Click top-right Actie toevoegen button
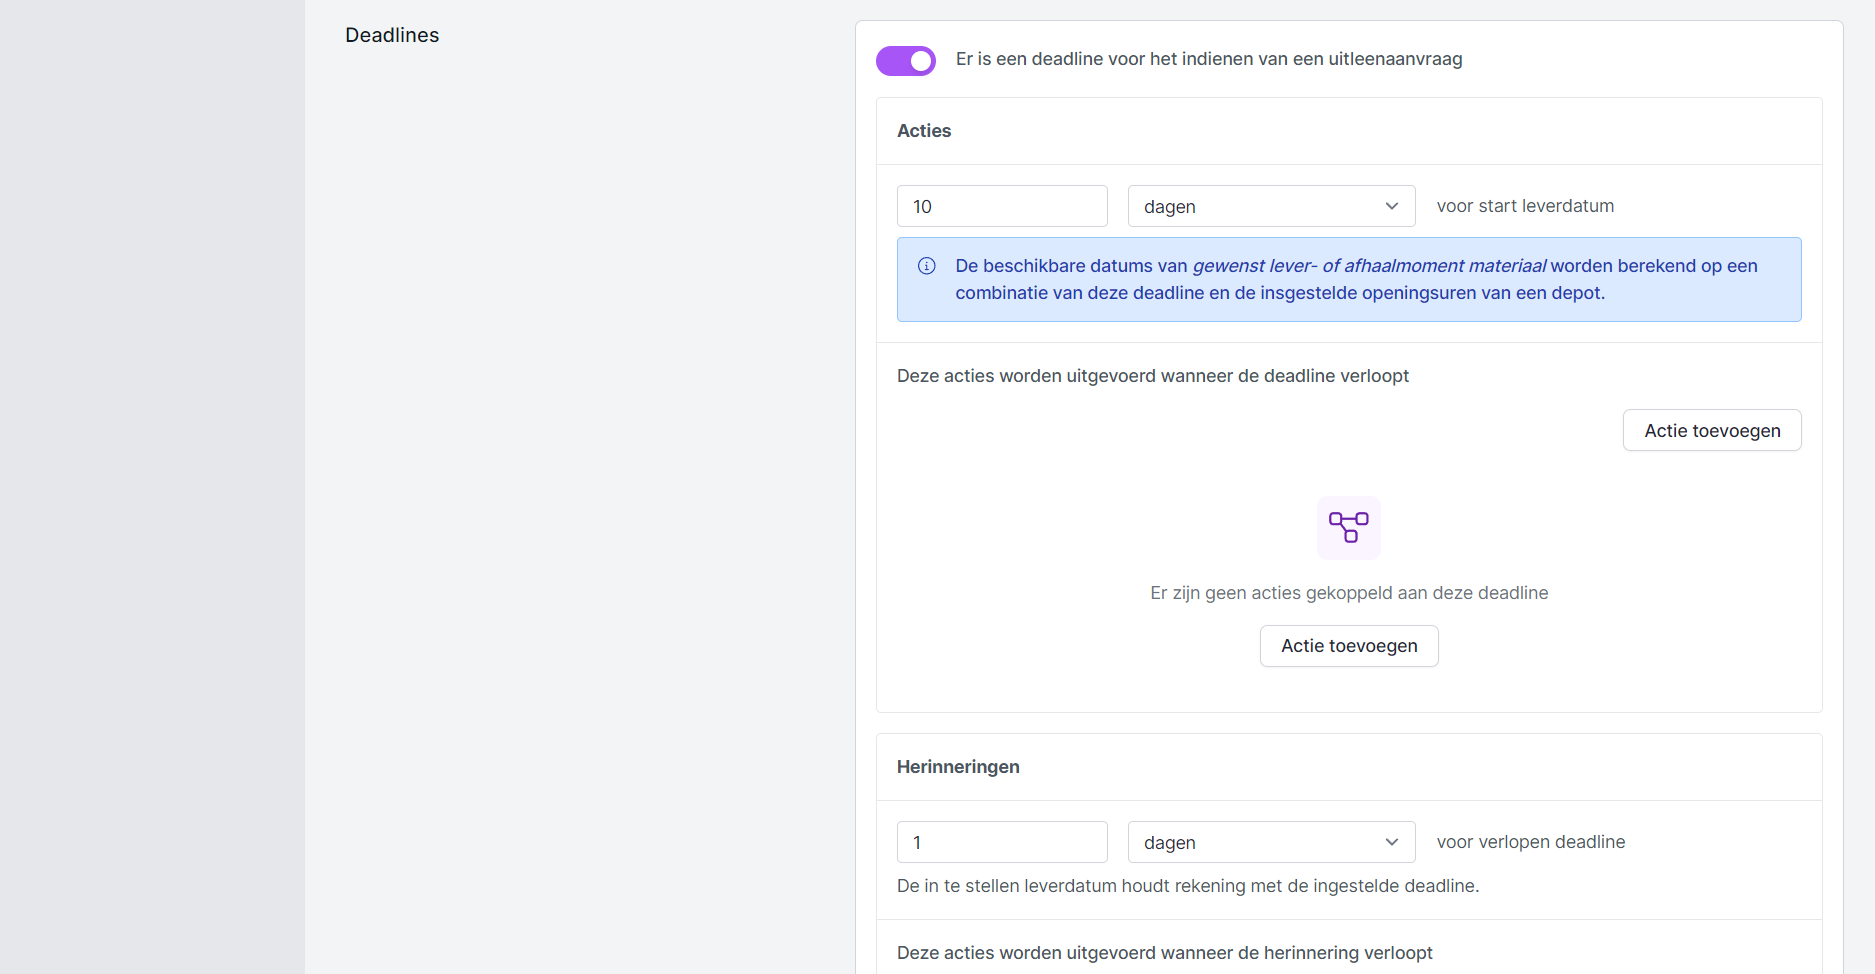The width and height of the screenshot is (1875, 974). (1711, 430)
